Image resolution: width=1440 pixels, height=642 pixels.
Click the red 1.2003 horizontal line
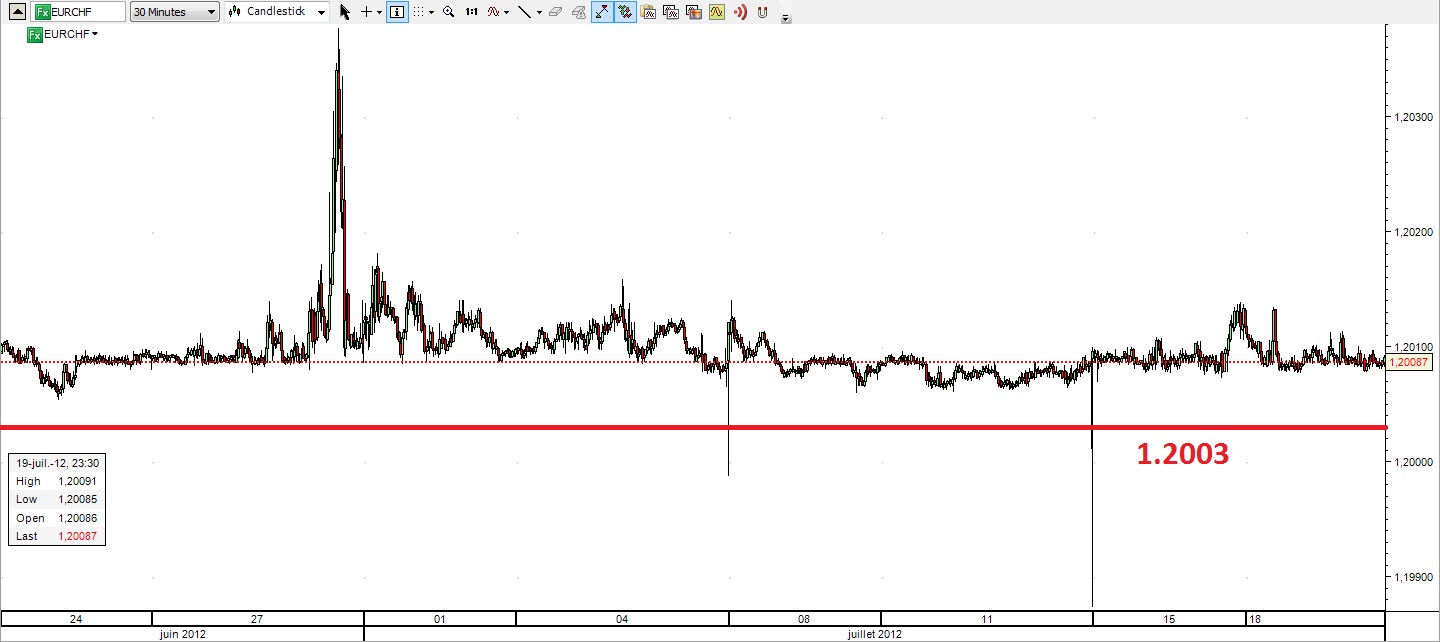click(693, 428)
